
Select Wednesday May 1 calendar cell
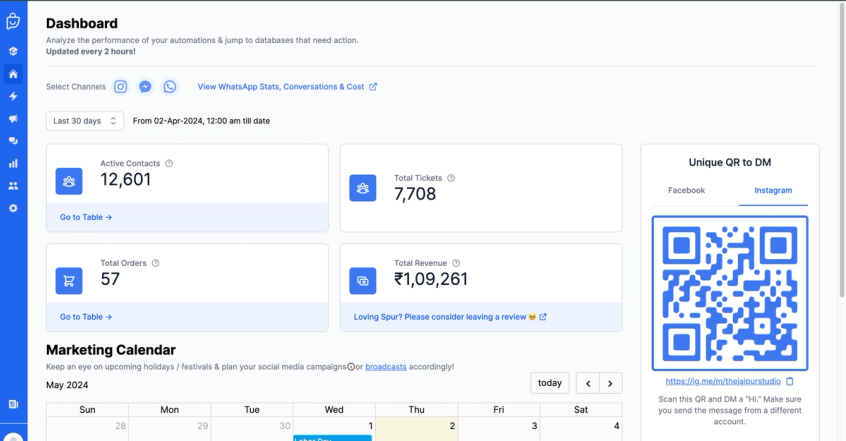coord(334,429)
